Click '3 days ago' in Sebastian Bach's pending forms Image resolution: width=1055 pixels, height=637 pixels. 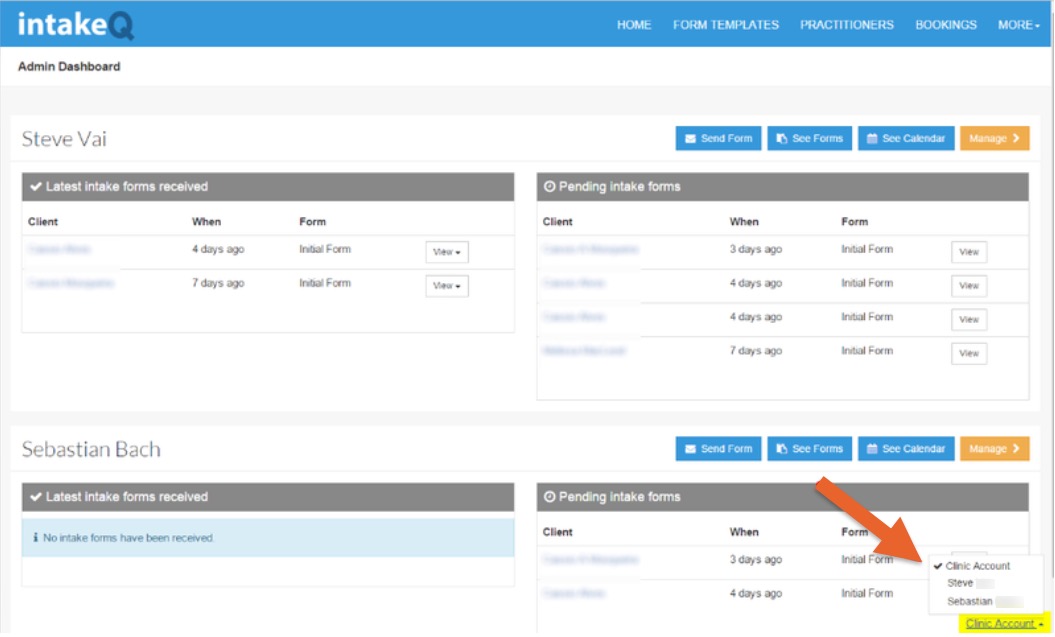(756, 559)
